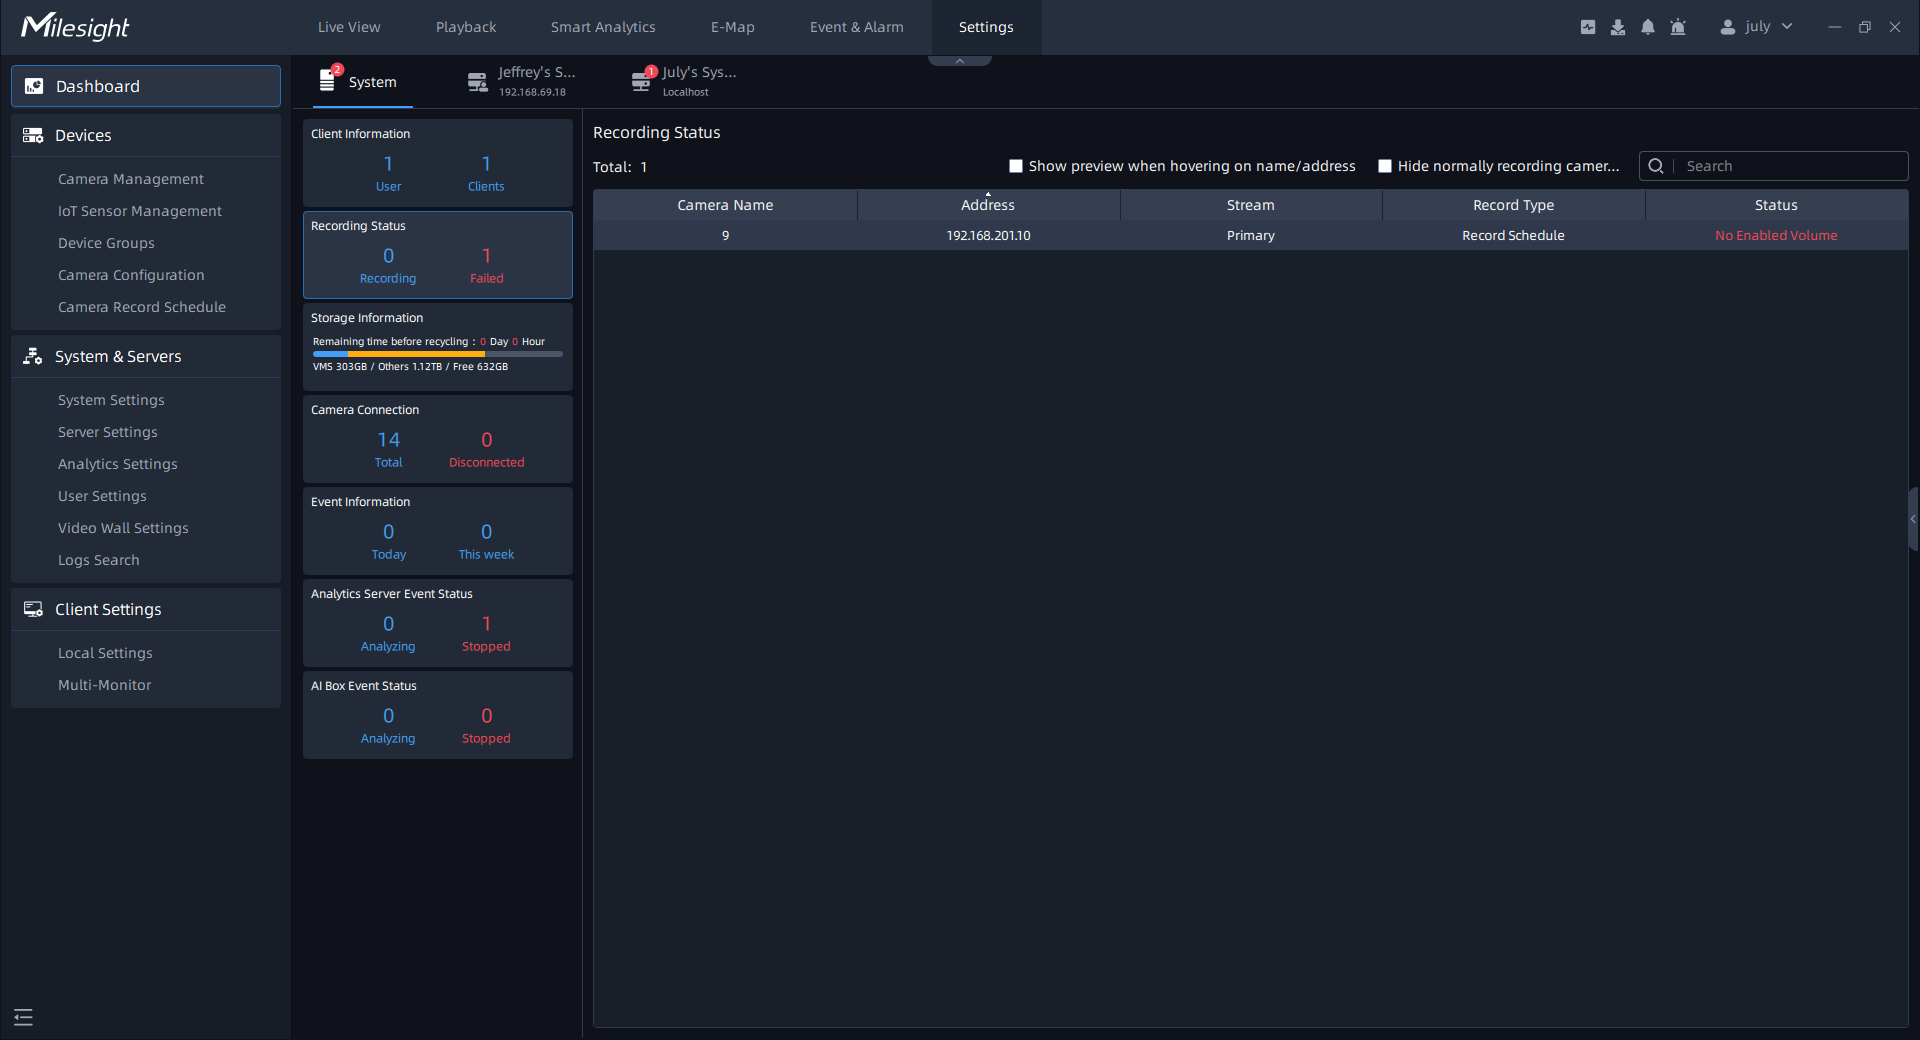
Task: Open the notification bell icon
Action: pyautogui.click(x=1647, y=27)
